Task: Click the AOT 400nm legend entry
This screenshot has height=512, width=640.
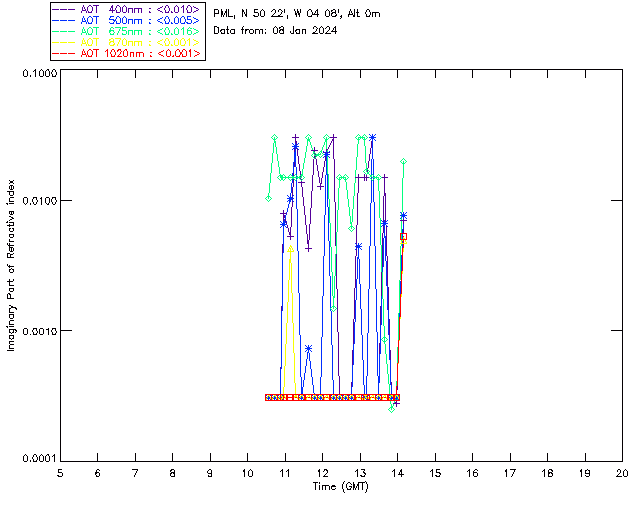Action: click(127, 9)
